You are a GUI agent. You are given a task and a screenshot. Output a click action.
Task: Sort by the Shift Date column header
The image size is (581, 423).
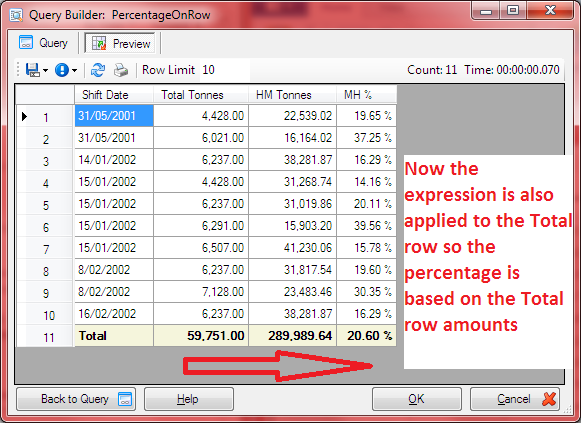pos(114,95)
